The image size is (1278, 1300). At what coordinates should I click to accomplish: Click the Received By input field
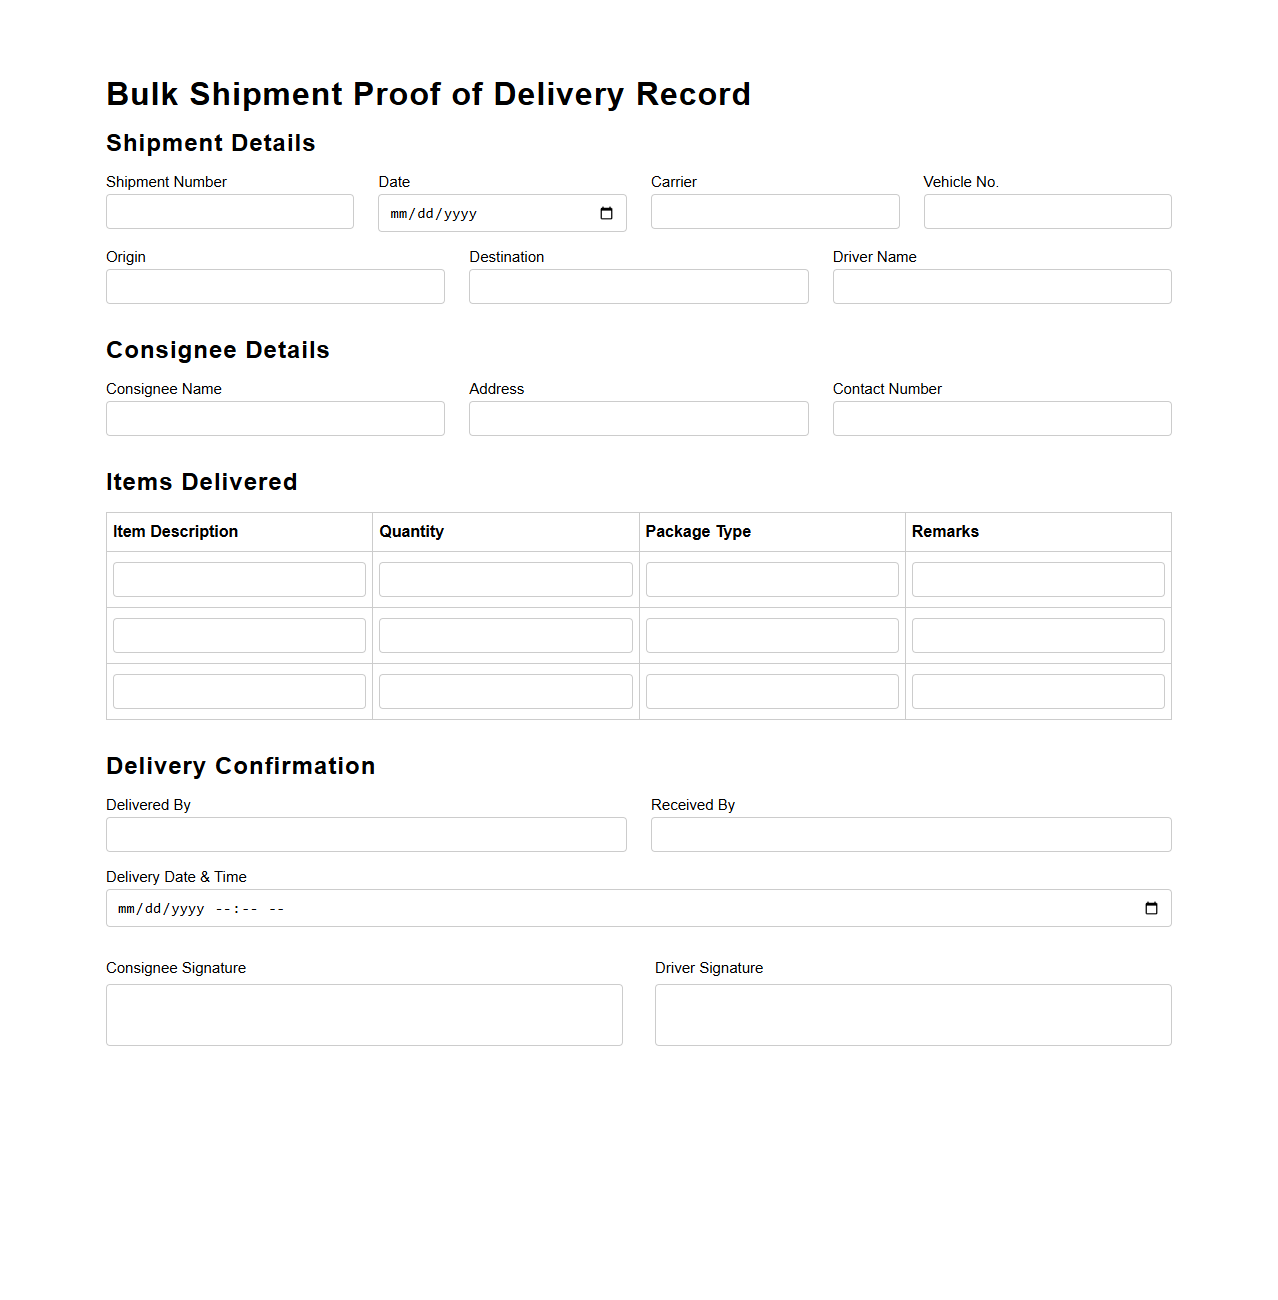910,834
